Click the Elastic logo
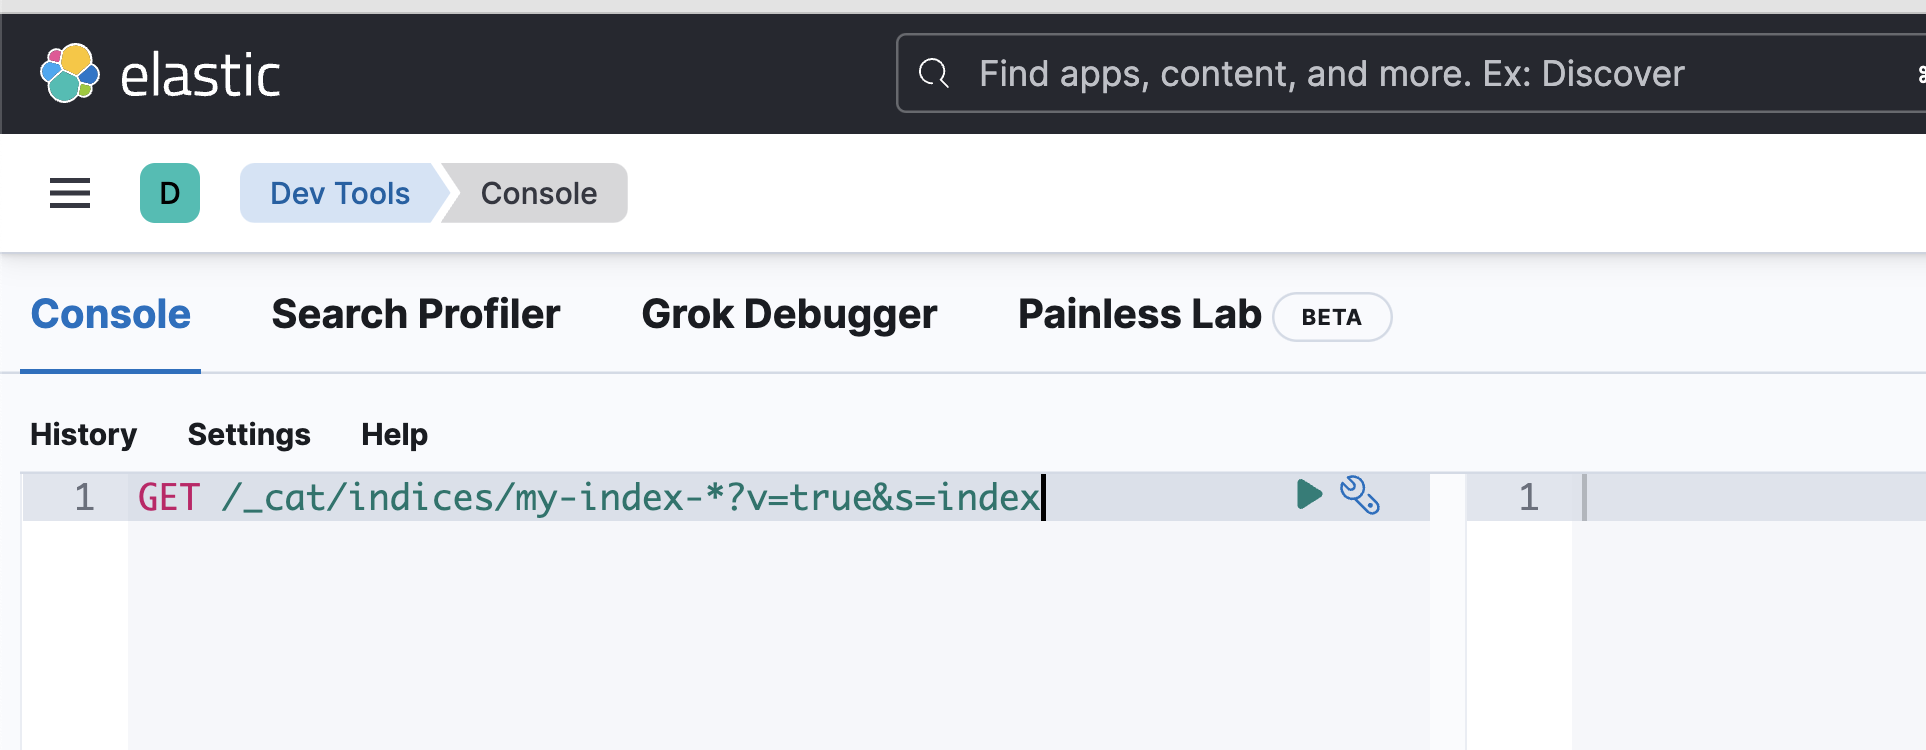The width and height of the screenshot is (1926, 750). 160,74
